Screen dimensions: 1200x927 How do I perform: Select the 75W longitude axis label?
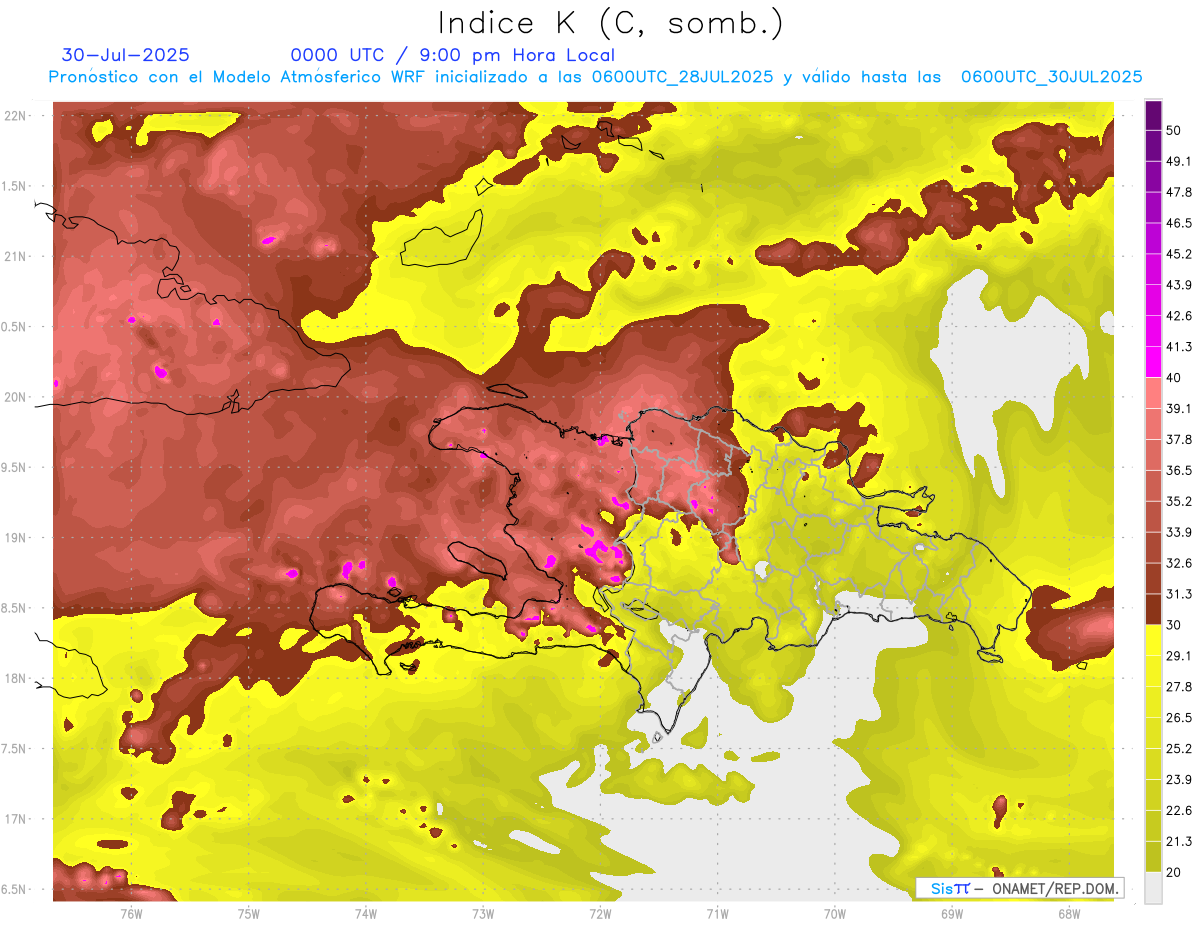click(249, 913)
